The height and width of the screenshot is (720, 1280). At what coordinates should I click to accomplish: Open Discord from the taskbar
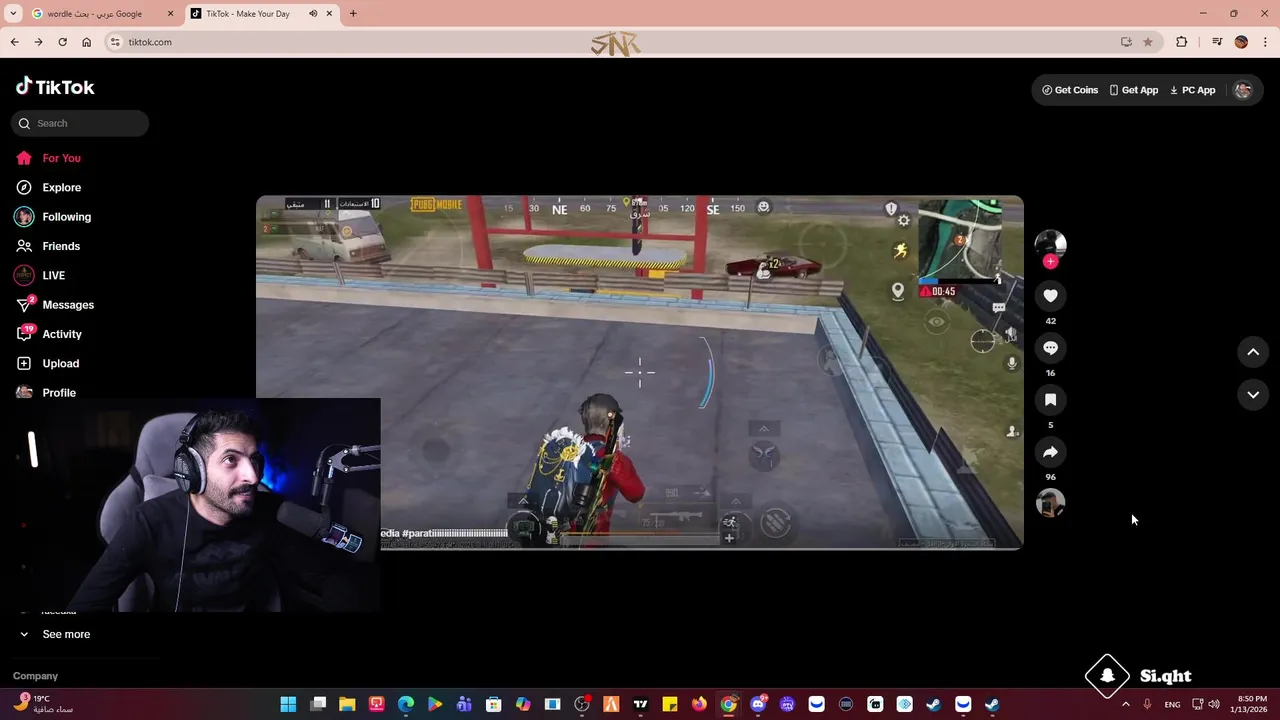coord(758,704)
